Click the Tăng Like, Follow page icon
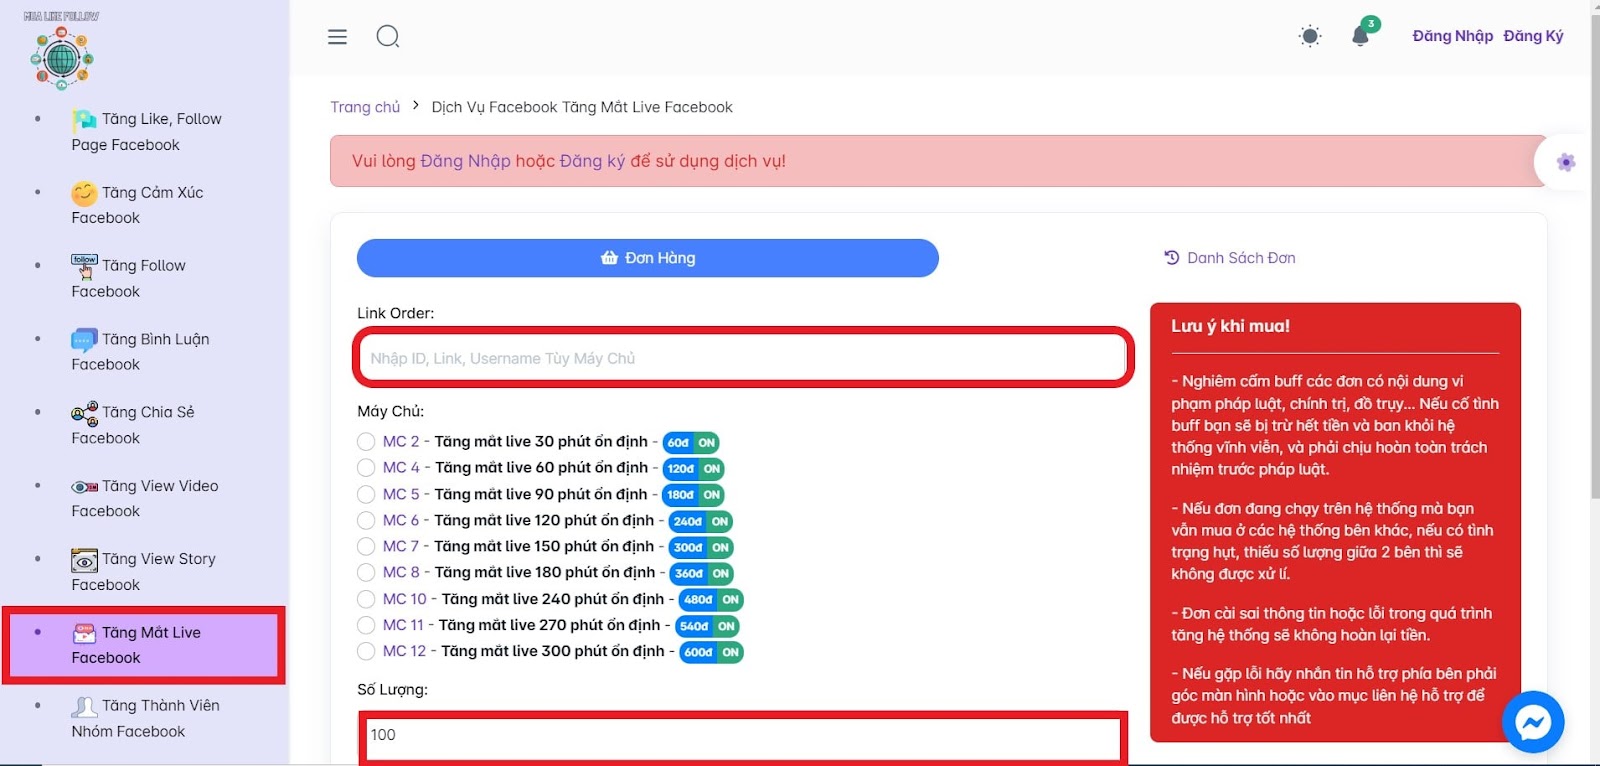The image size is (1600, 766). click(x=84, y=120)
